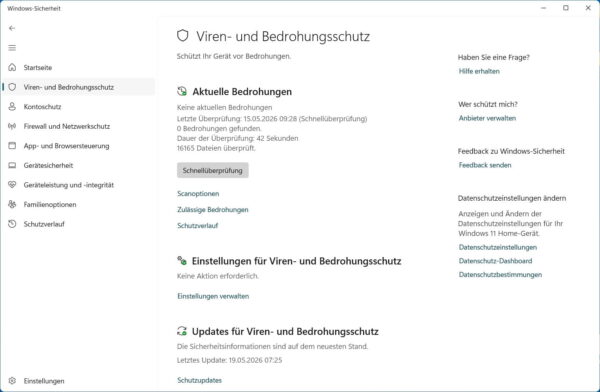Click Einstellungen verwalten link
The image size is (600, 392).
pos(213,296)
